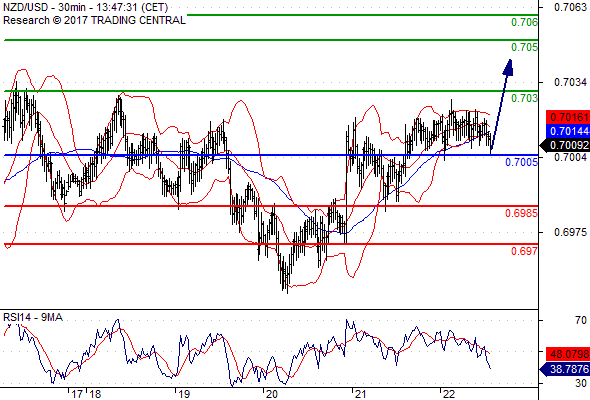590x400 pixels.
Task: Click date marker 22 on time axis
Action: pyautogui.click(x=449, y=394)
